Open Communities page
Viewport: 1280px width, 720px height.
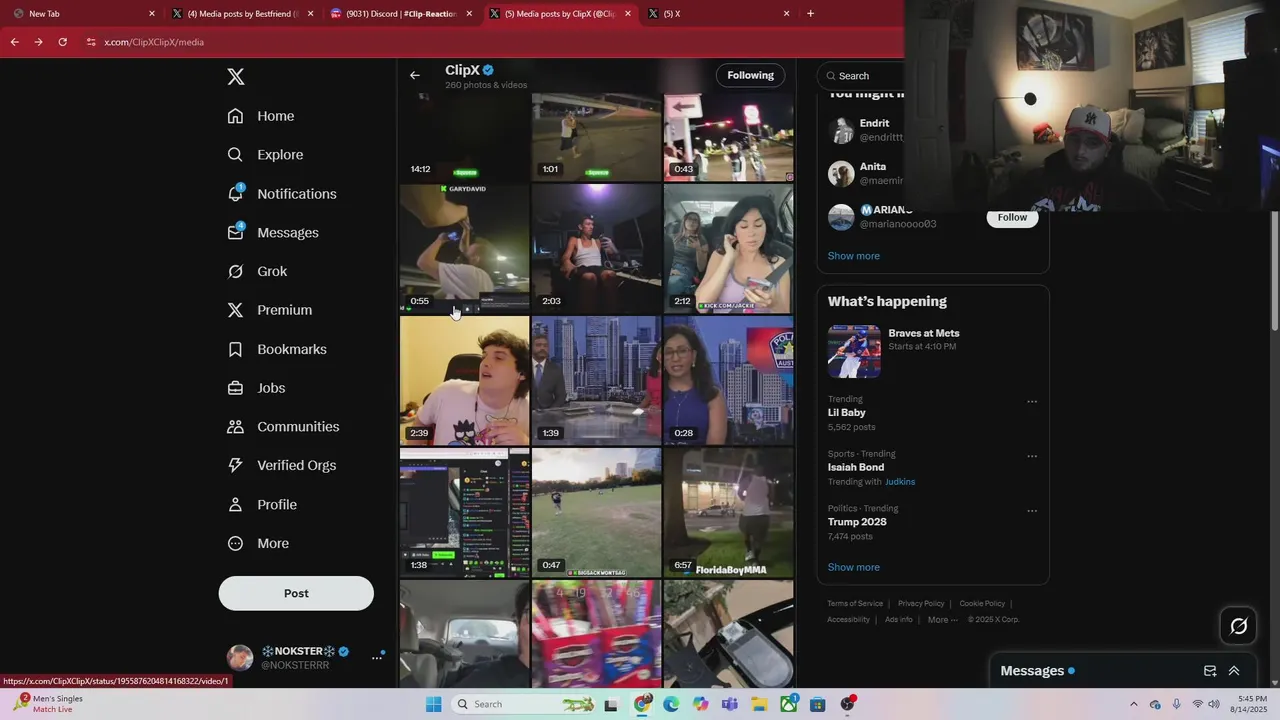[x=283, y=427]
